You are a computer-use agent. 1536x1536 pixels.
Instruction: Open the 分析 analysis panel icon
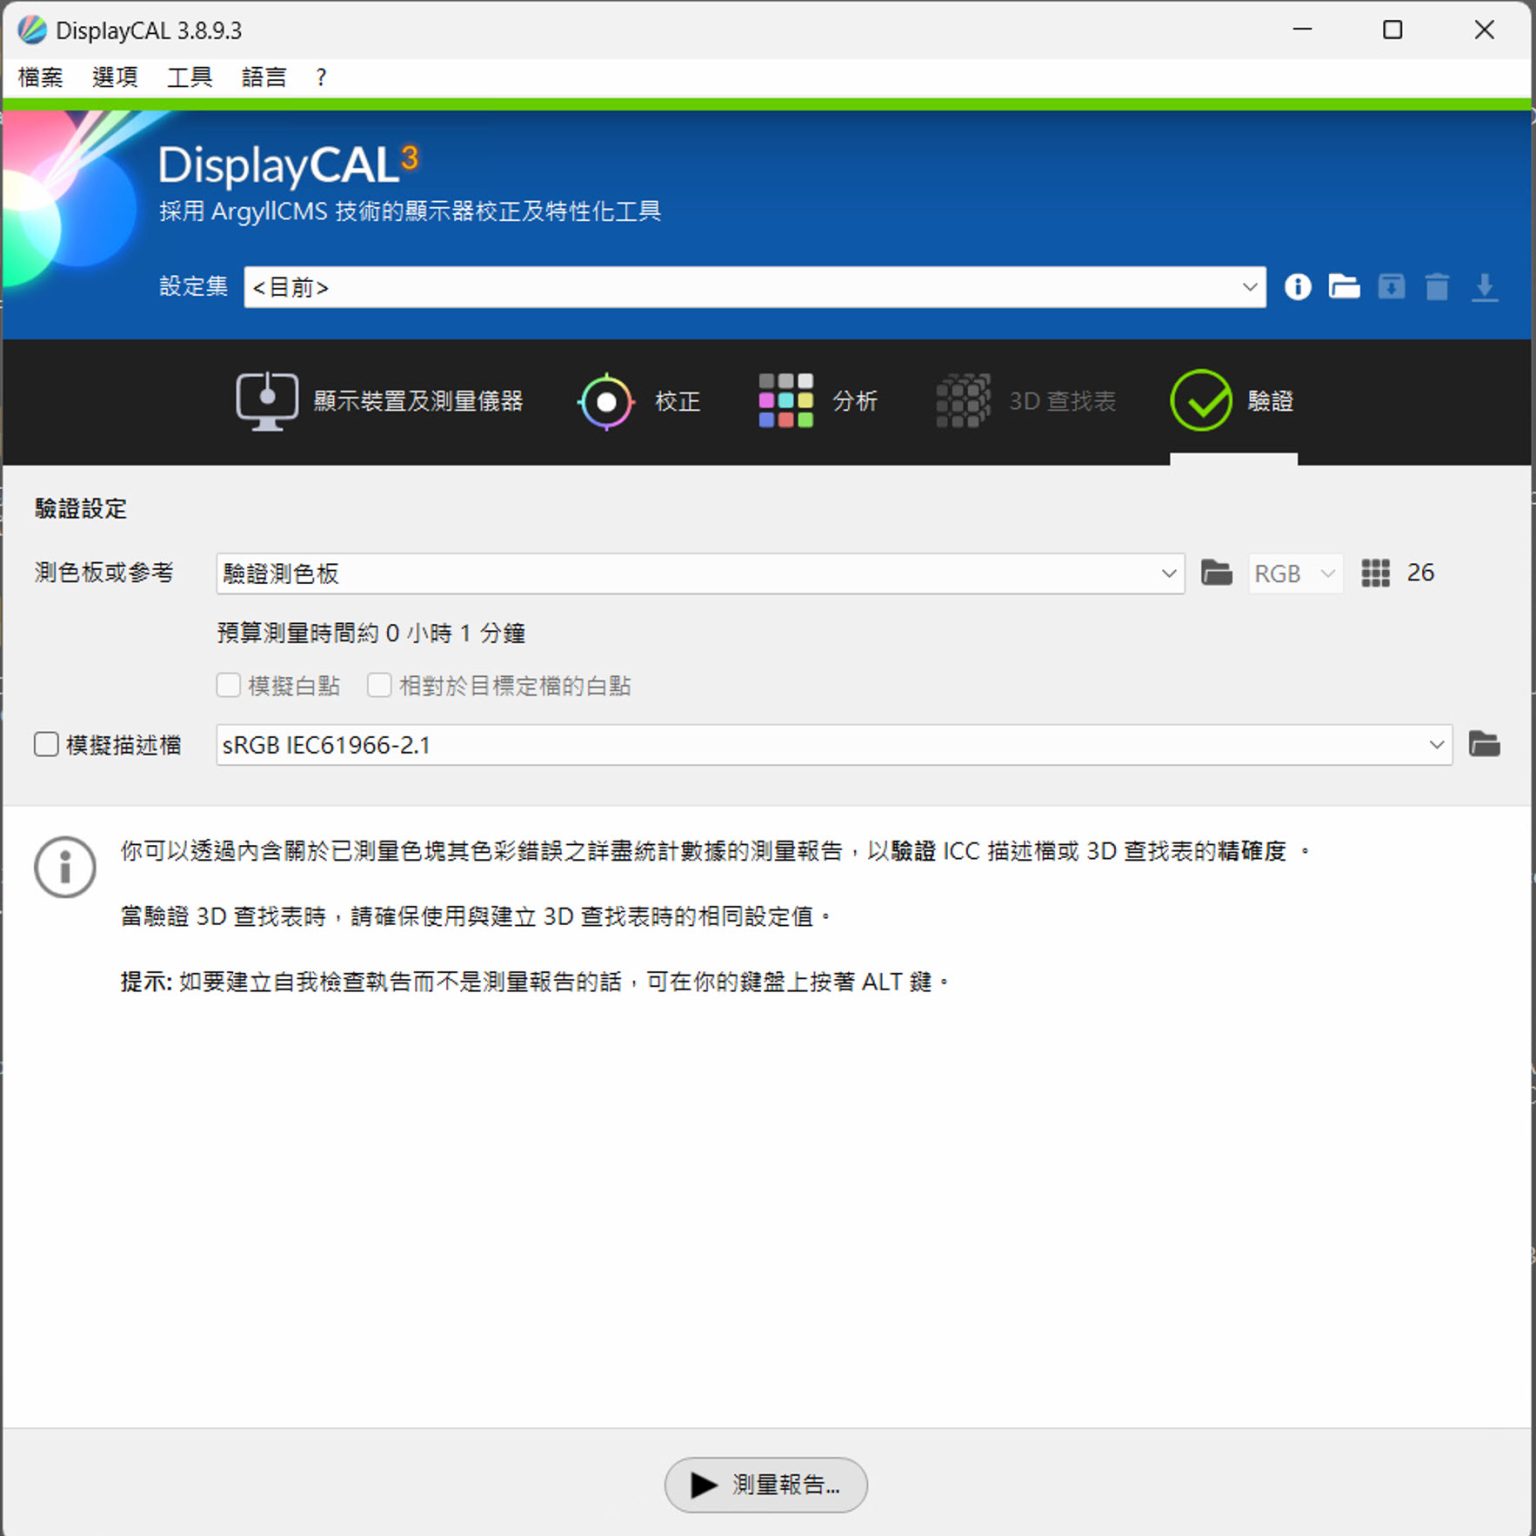click(x=786, y=400)
